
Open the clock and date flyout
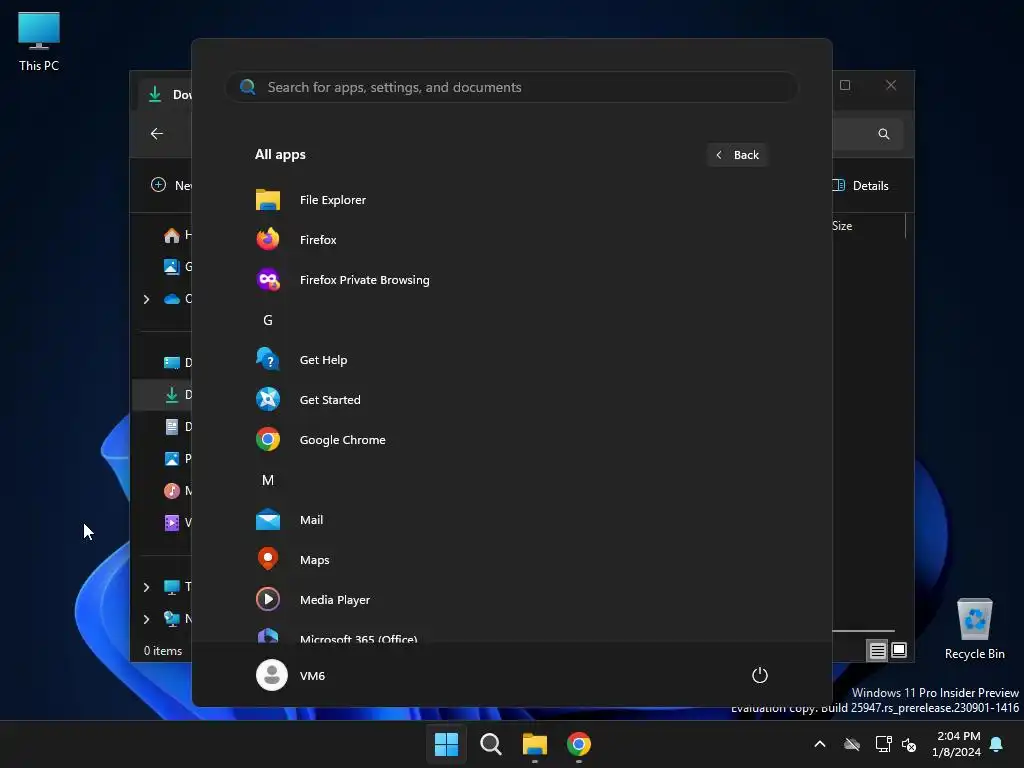coord(956,744)
